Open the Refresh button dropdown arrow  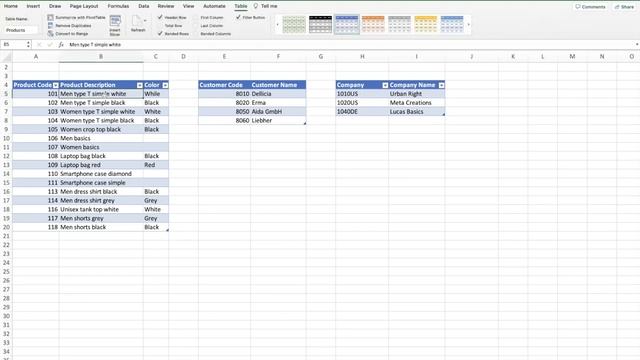pos(145,20)
